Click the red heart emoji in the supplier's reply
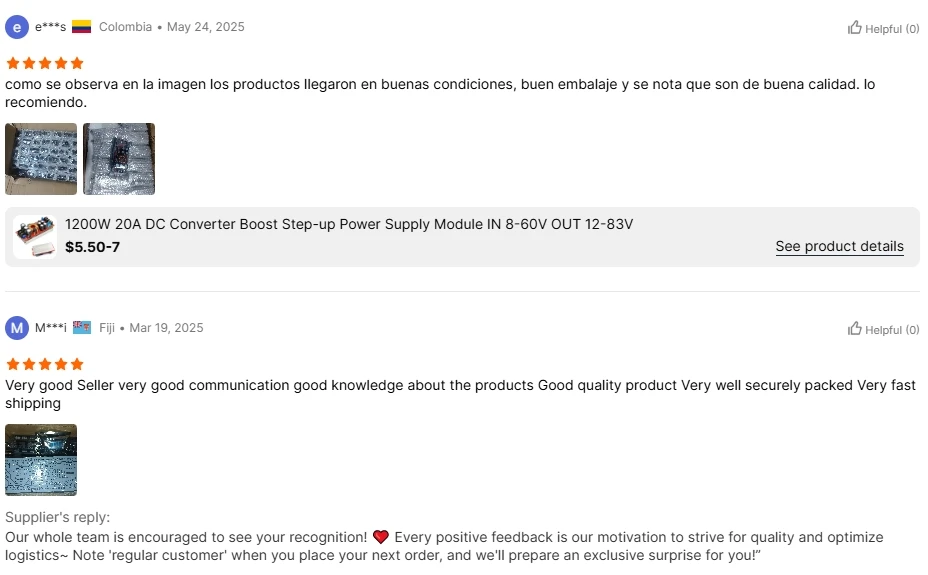 [x=380, y=537]
